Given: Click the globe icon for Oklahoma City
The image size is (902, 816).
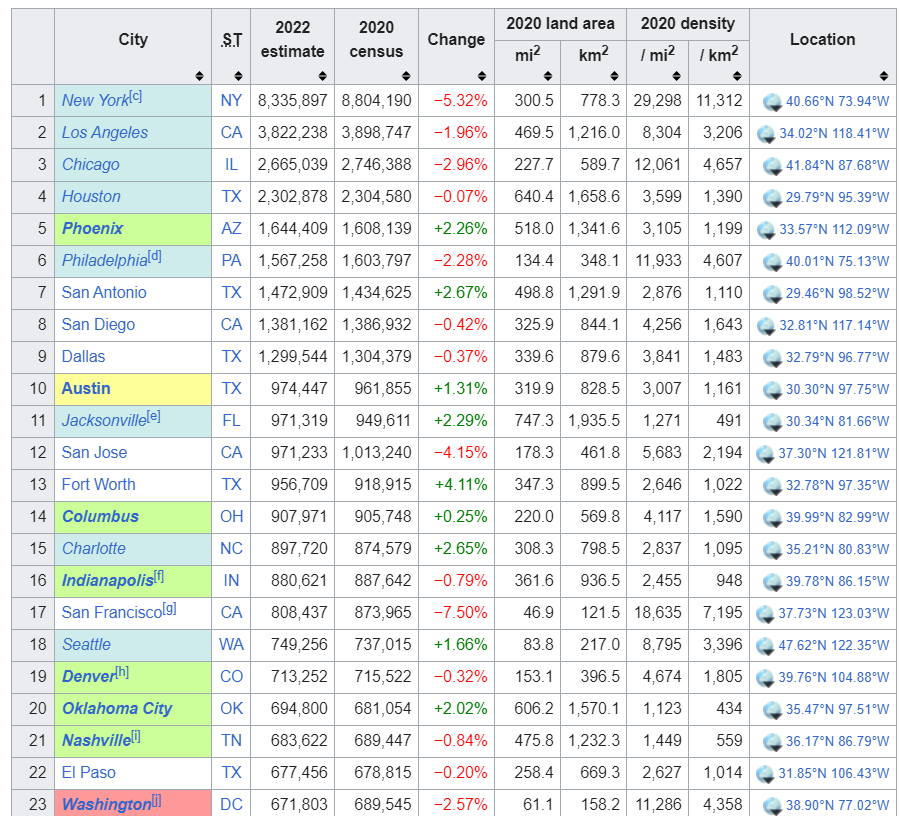Looking at the screenshot, I should [771, 710].
